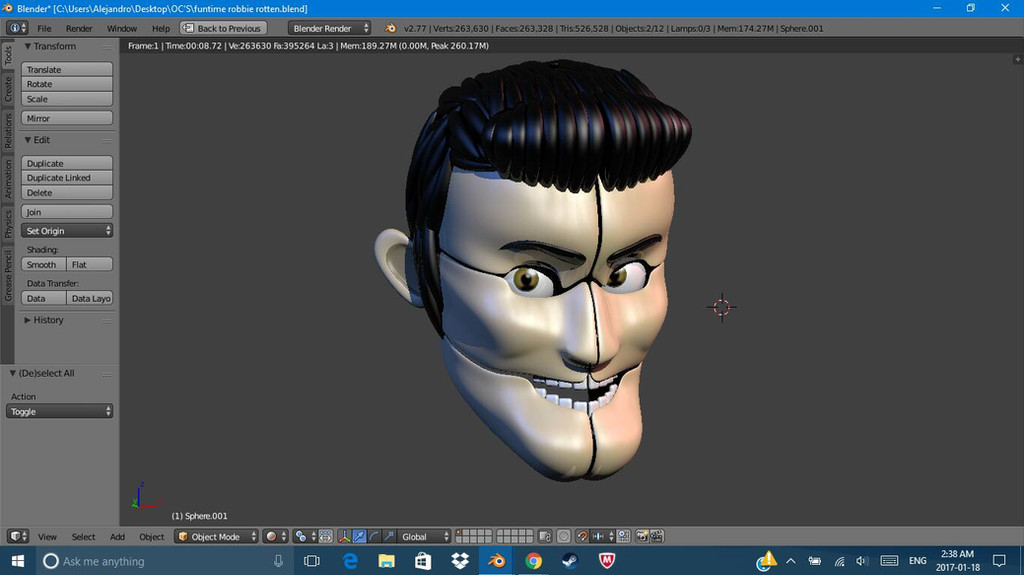The width and height of the screenshot is (1024, 575).
Task: Click the Back to Previous button
Action: [x=223, y=28]
